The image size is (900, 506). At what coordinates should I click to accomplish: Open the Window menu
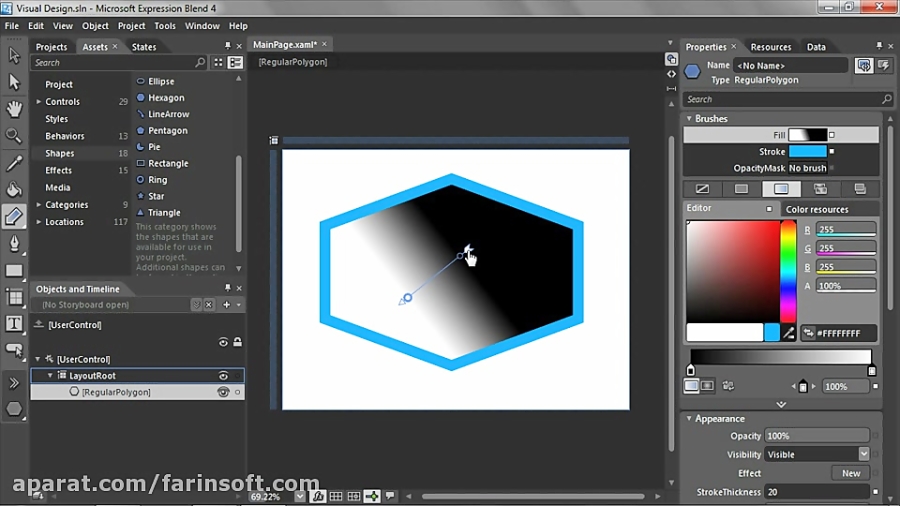click(x=201, y=26)
